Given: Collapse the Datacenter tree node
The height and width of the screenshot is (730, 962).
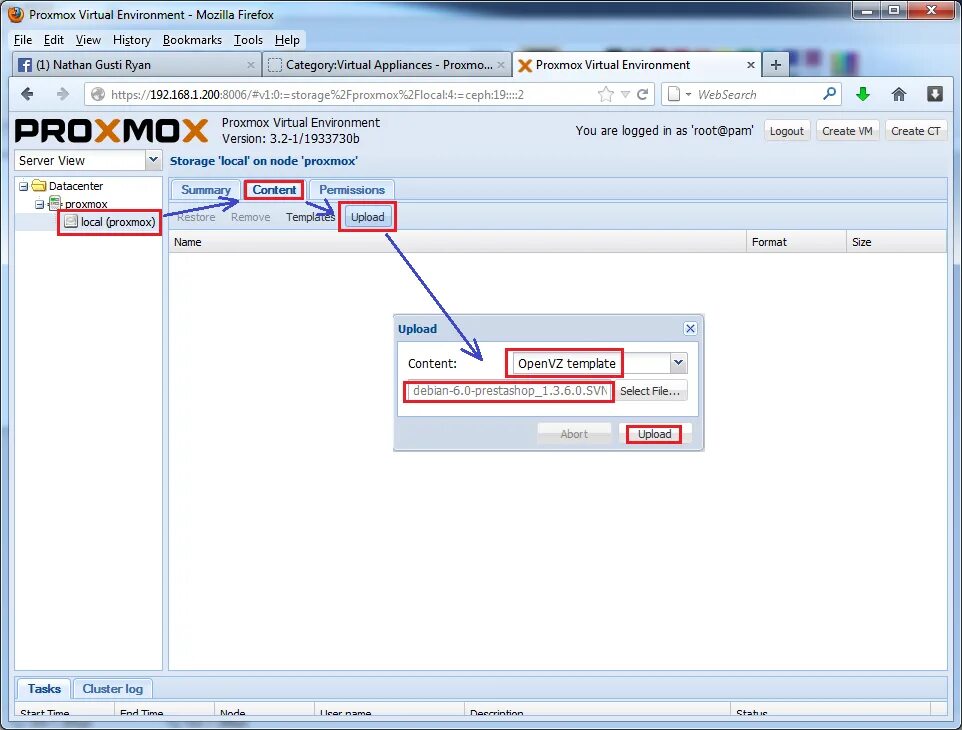Looking at the screenshot, I should tap(23, 186).
